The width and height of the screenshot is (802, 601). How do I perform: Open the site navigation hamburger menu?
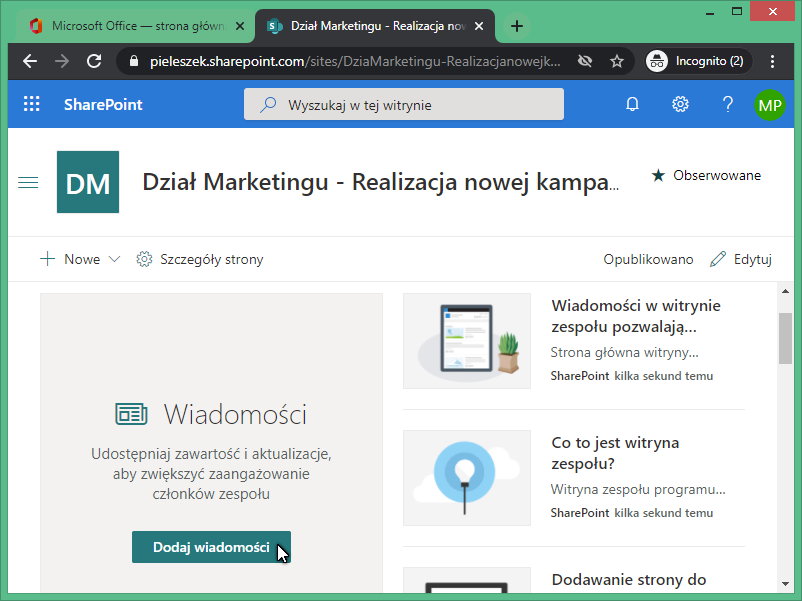pyautogui.click(x=28, y=181)
